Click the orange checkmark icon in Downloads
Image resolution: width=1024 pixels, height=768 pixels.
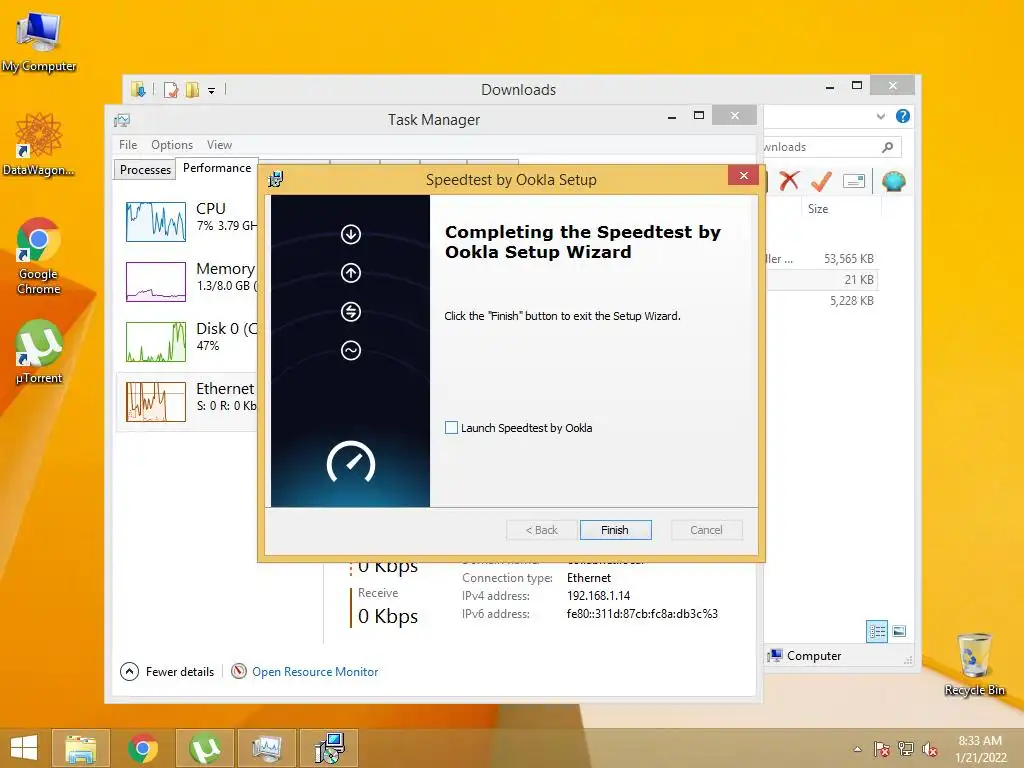point(821,180)
